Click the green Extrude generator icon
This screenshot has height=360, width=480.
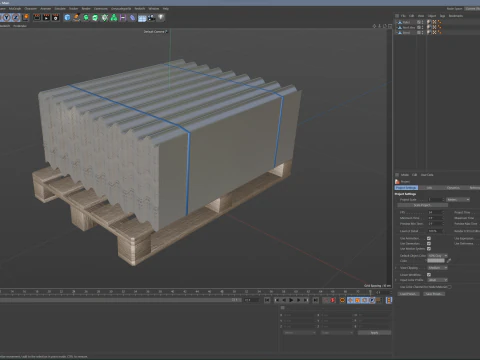pyautogui.click(x=95, y=17)
